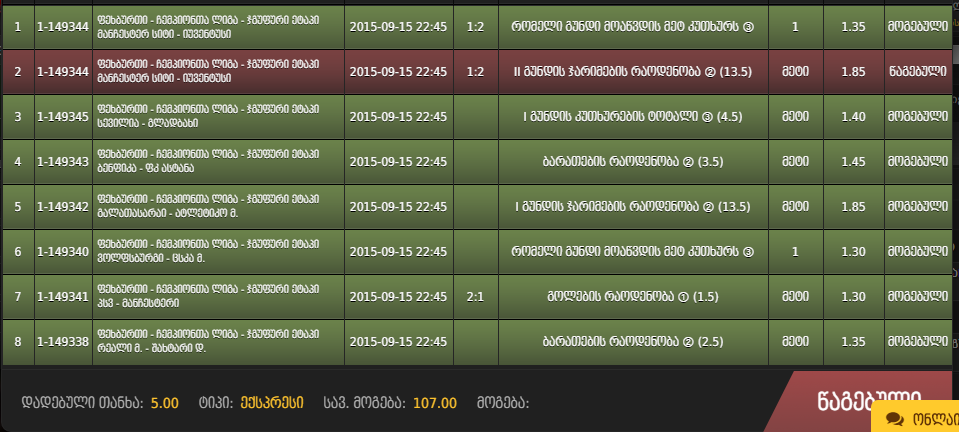
Task: Click odds 1.35 in the რეალი მ. row
Action: click(x=853, y=342)
